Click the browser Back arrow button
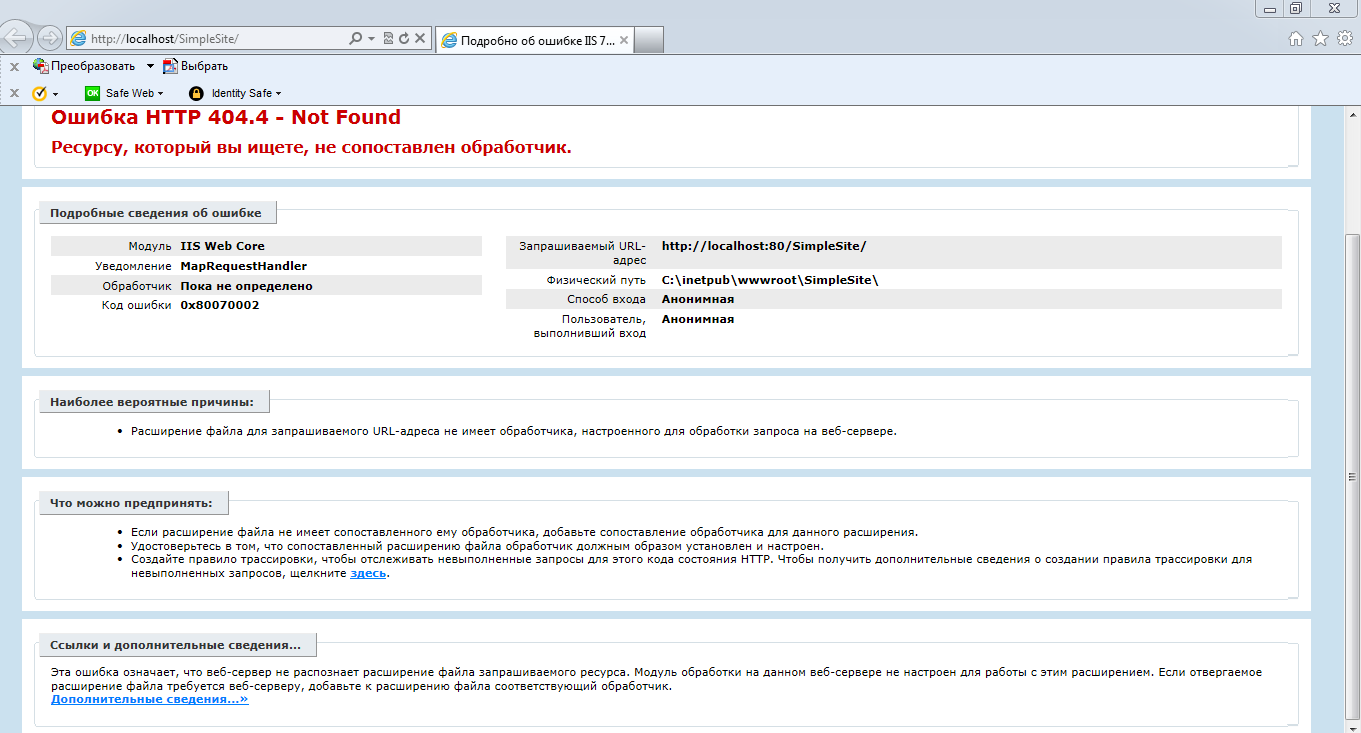Viewport: 1361px width, 733px height. click(18, 39)
